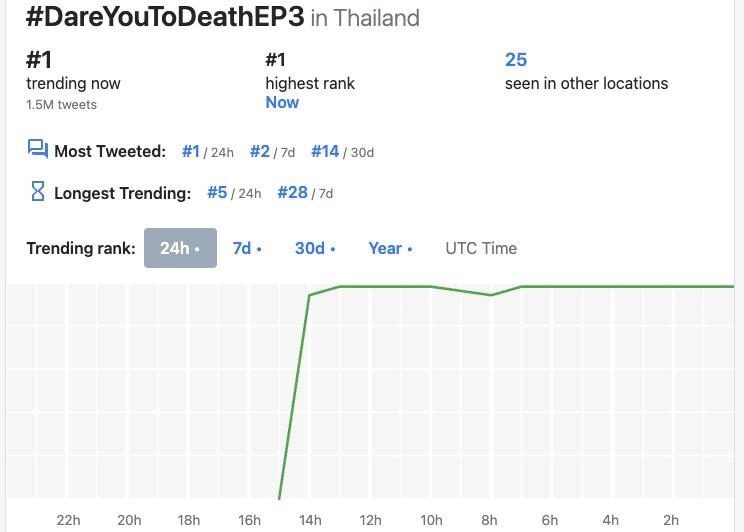This screenshot has width=744, height=532.
Task: Click the Most Tweeted chat bubbles icon
Action: 38,150
